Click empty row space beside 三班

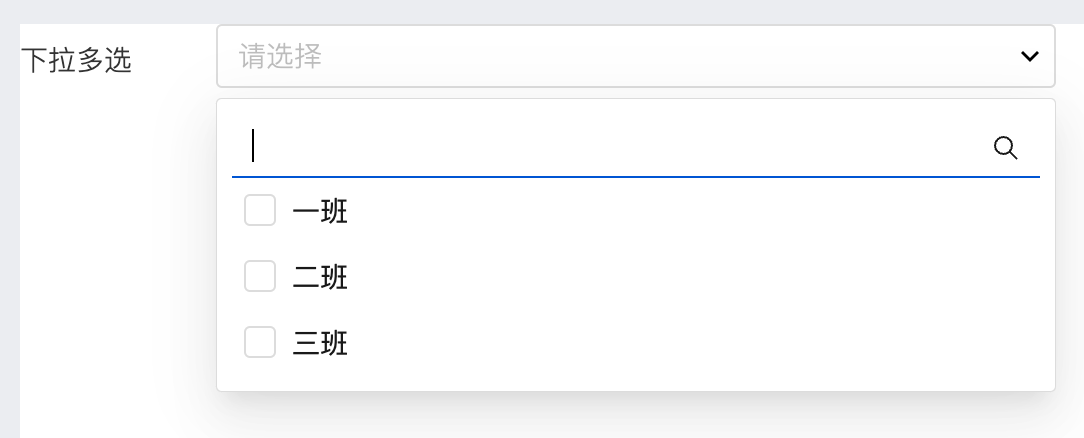[x=691, y=343]
